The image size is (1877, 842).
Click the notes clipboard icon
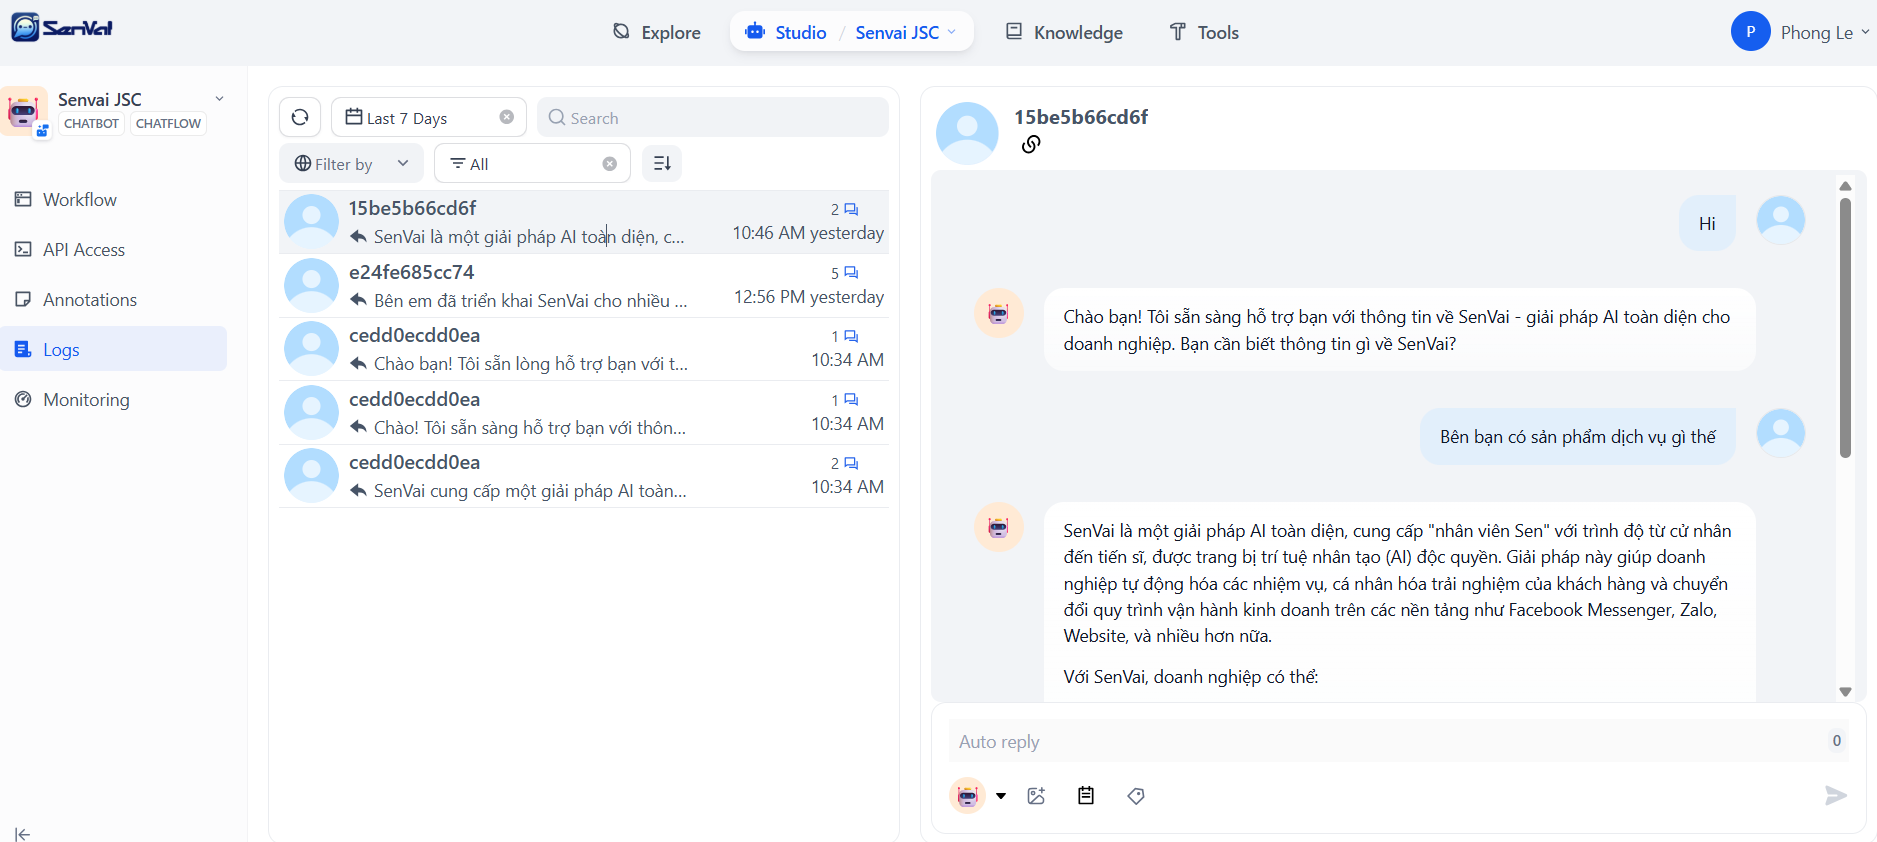click(x=1086, y=796)
